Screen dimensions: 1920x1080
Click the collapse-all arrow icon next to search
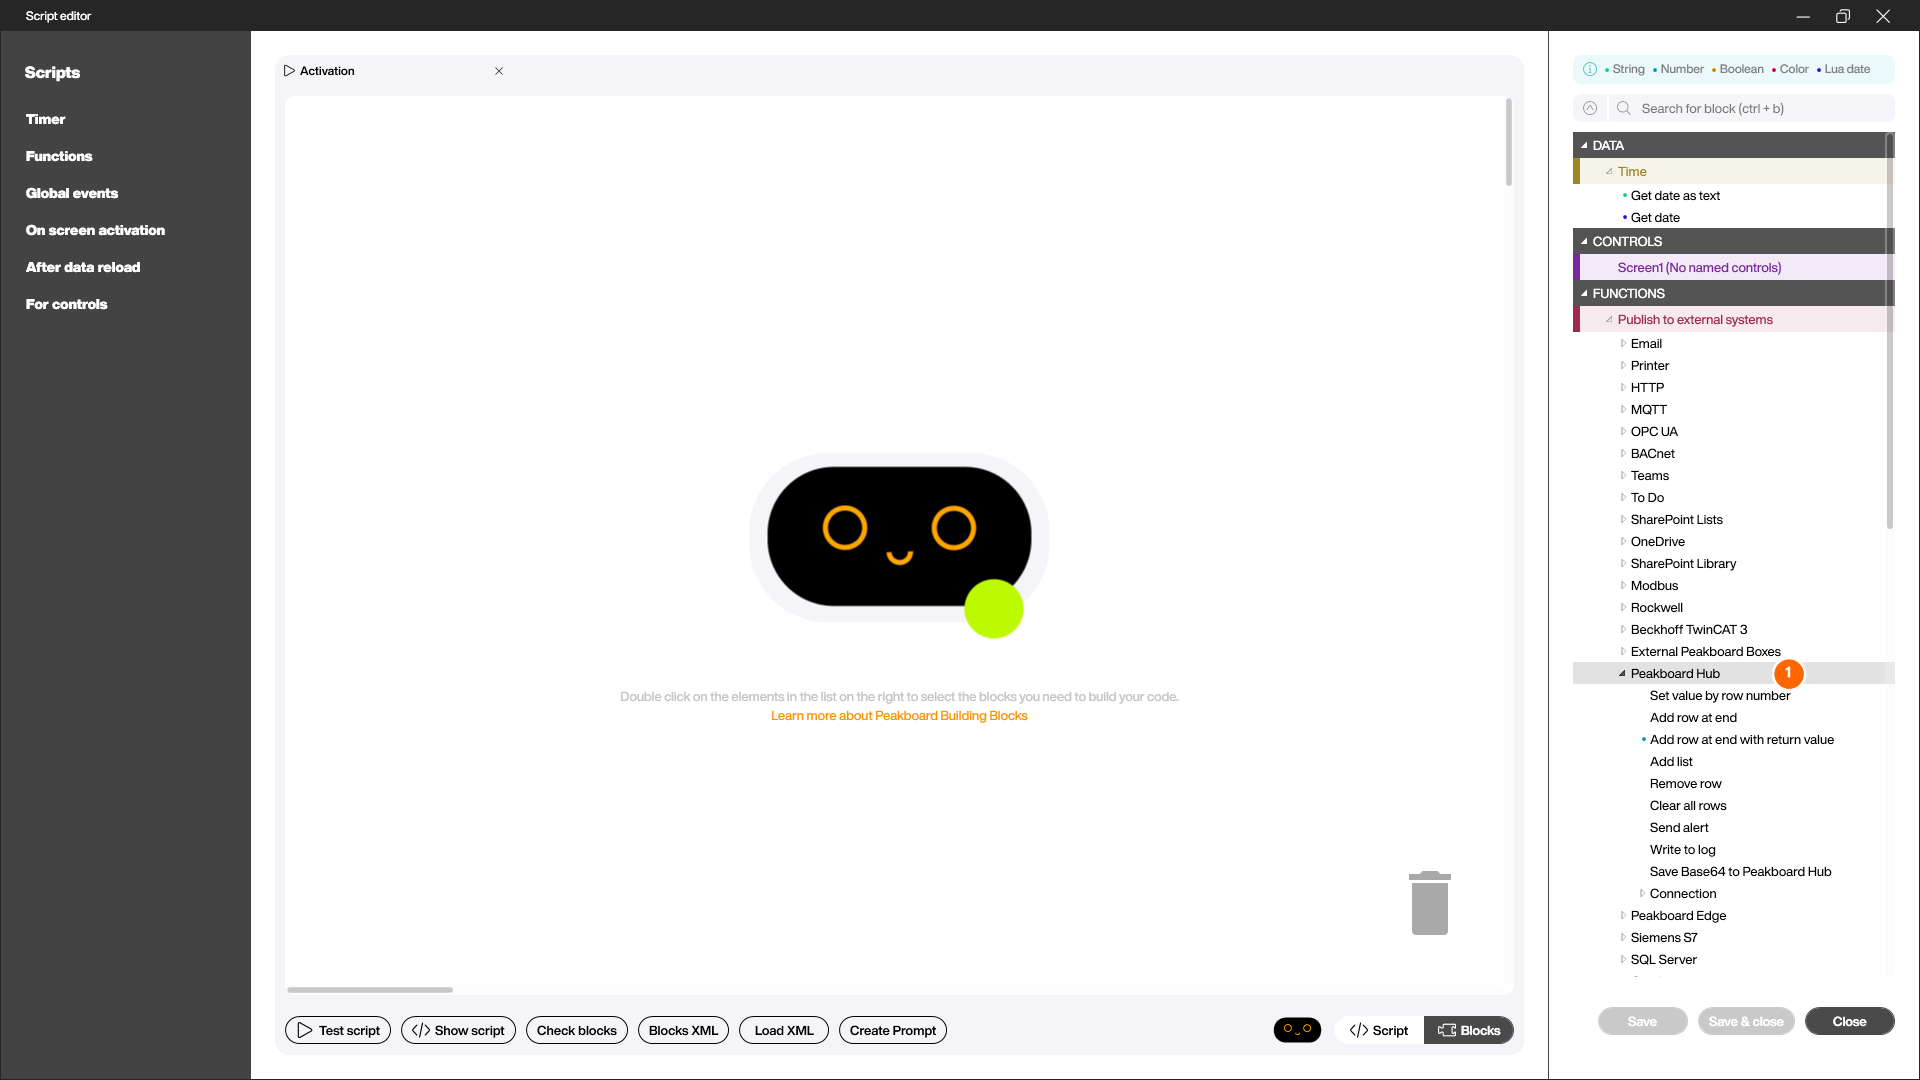point(1590,108)
